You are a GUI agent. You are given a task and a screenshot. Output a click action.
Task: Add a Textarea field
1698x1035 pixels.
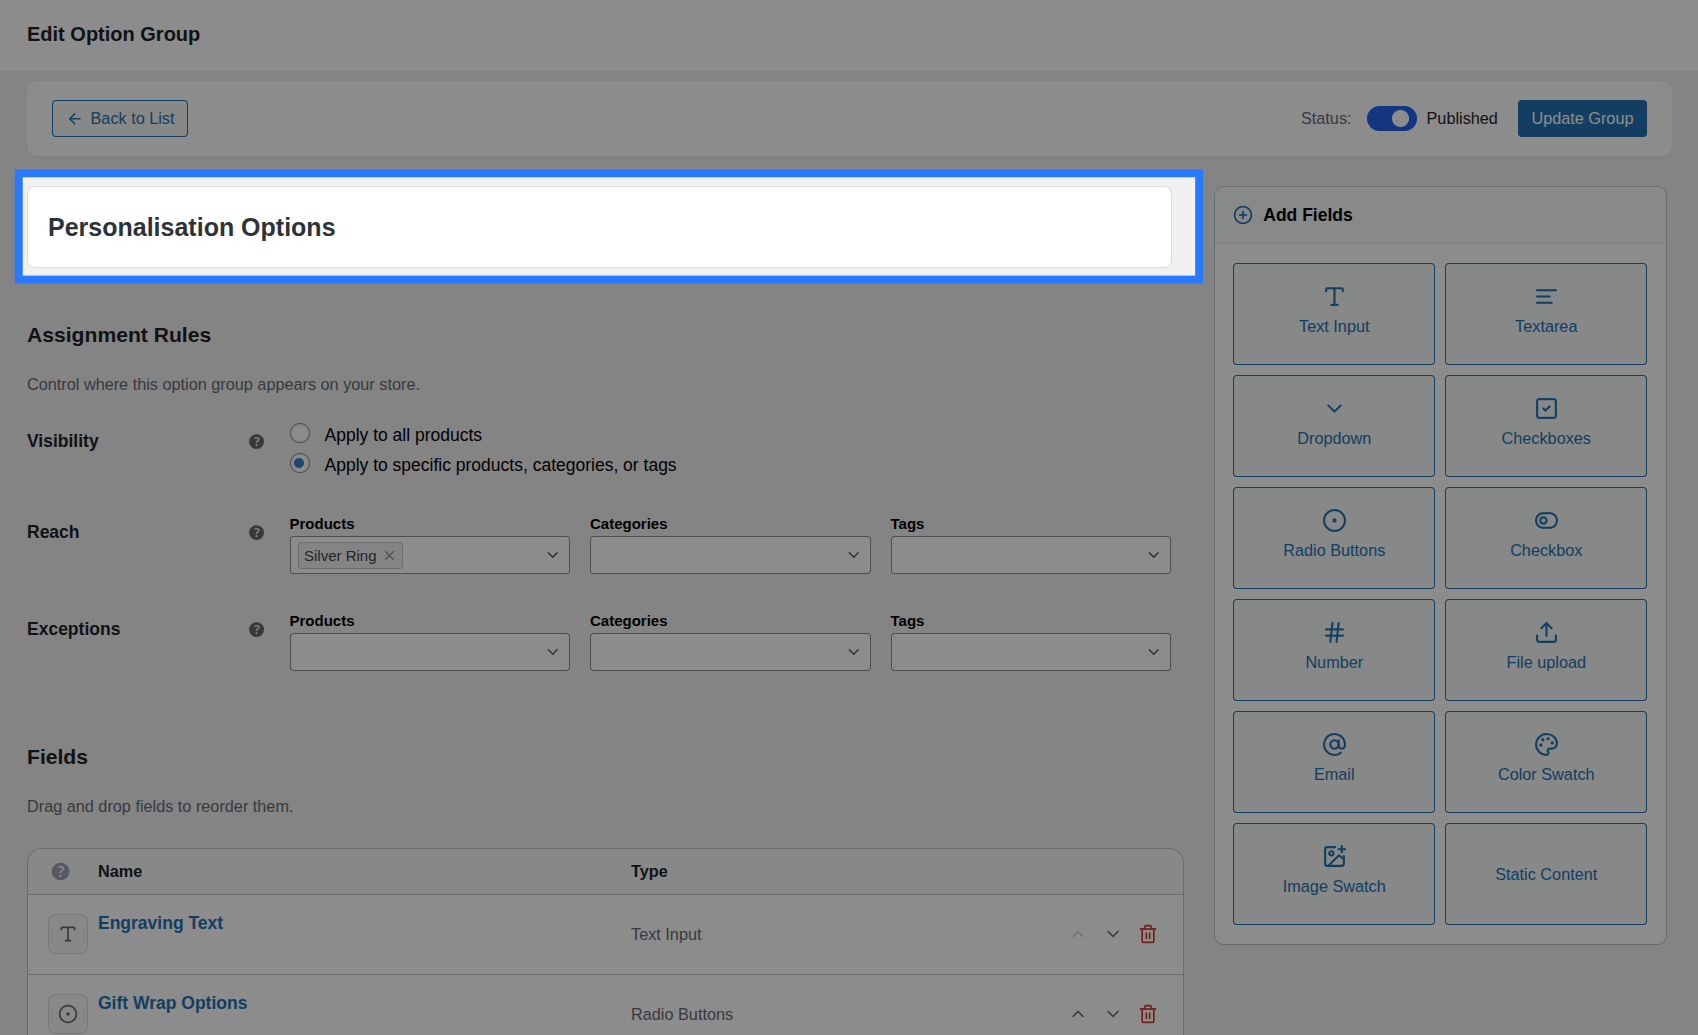pyautogui.click(x=1545, y=314)
